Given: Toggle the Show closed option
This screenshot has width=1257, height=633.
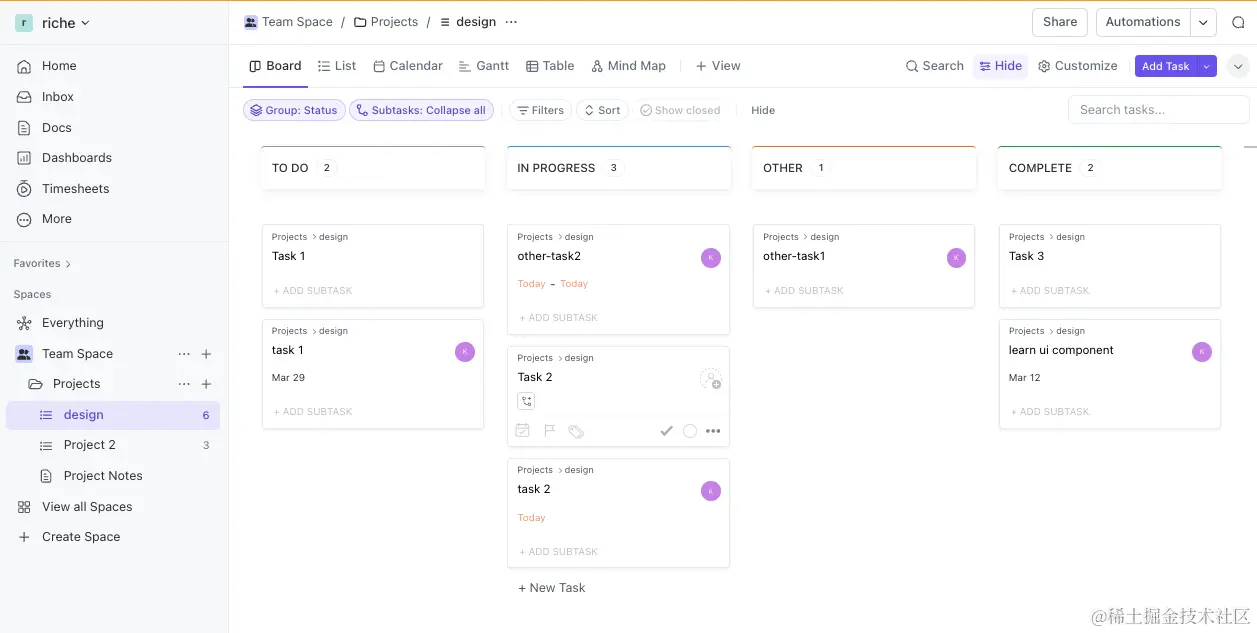Looking at the screenshot, I should coord(680,110).
